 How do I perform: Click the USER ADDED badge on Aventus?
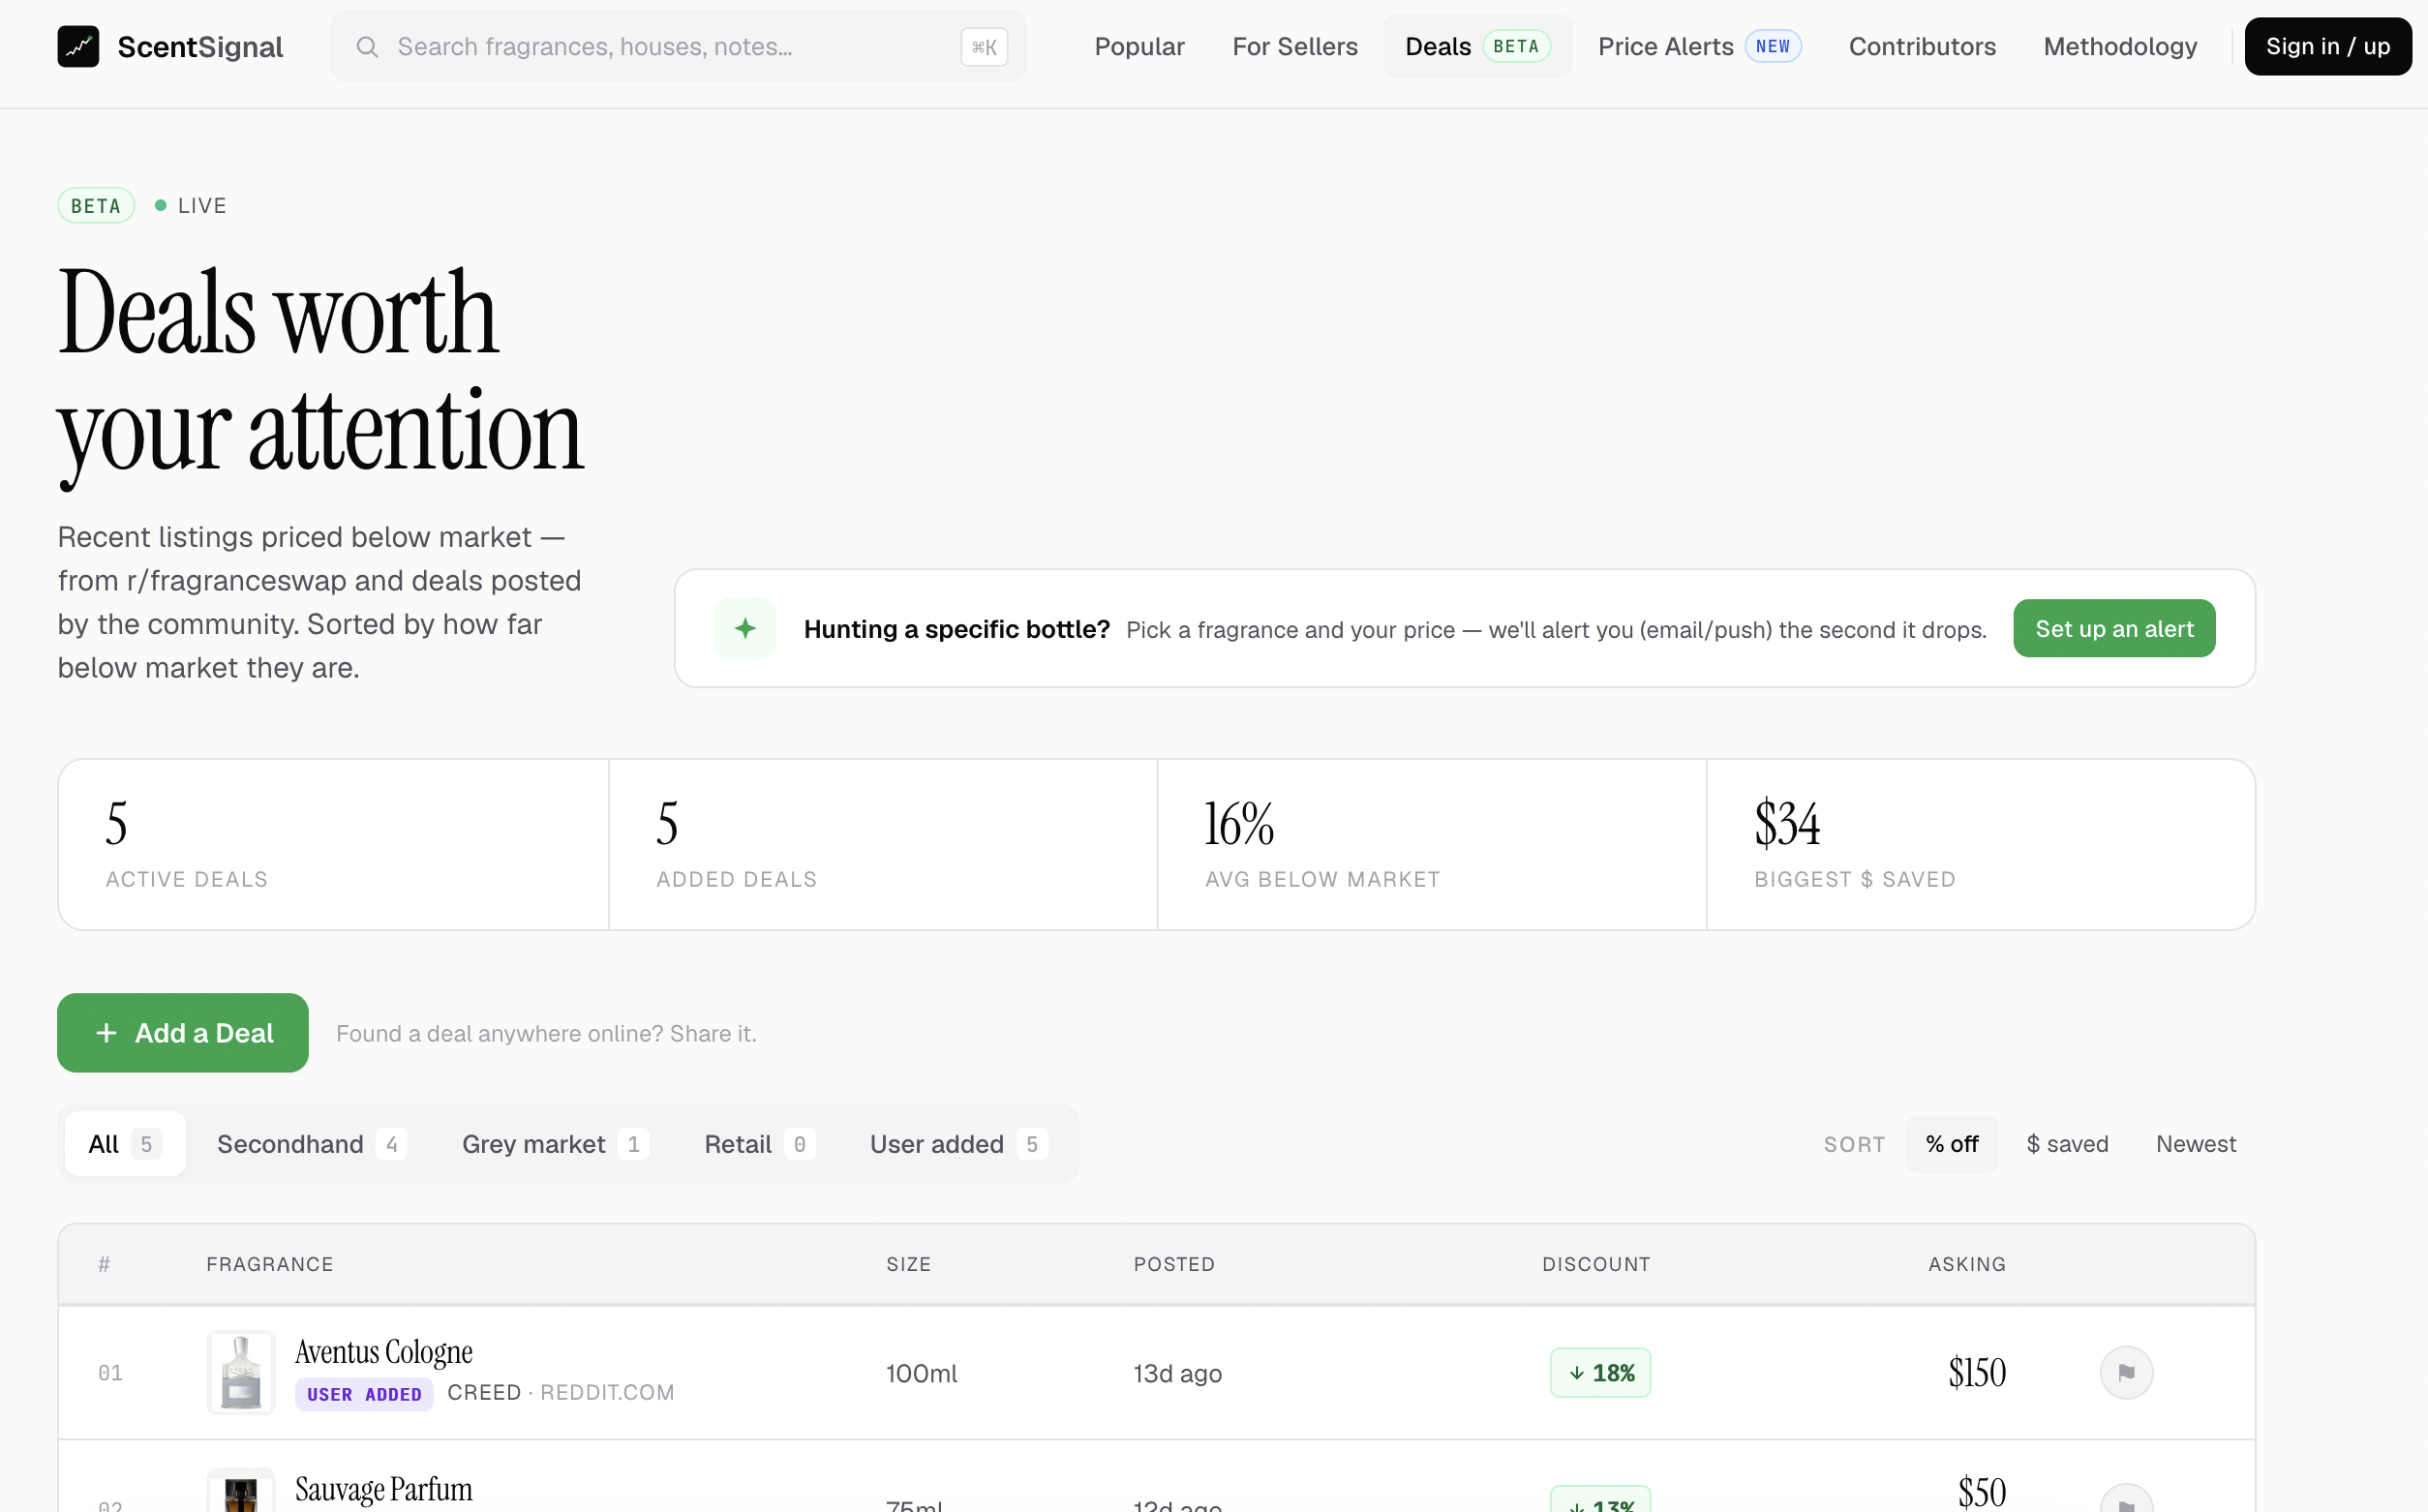coord(364,1393)
